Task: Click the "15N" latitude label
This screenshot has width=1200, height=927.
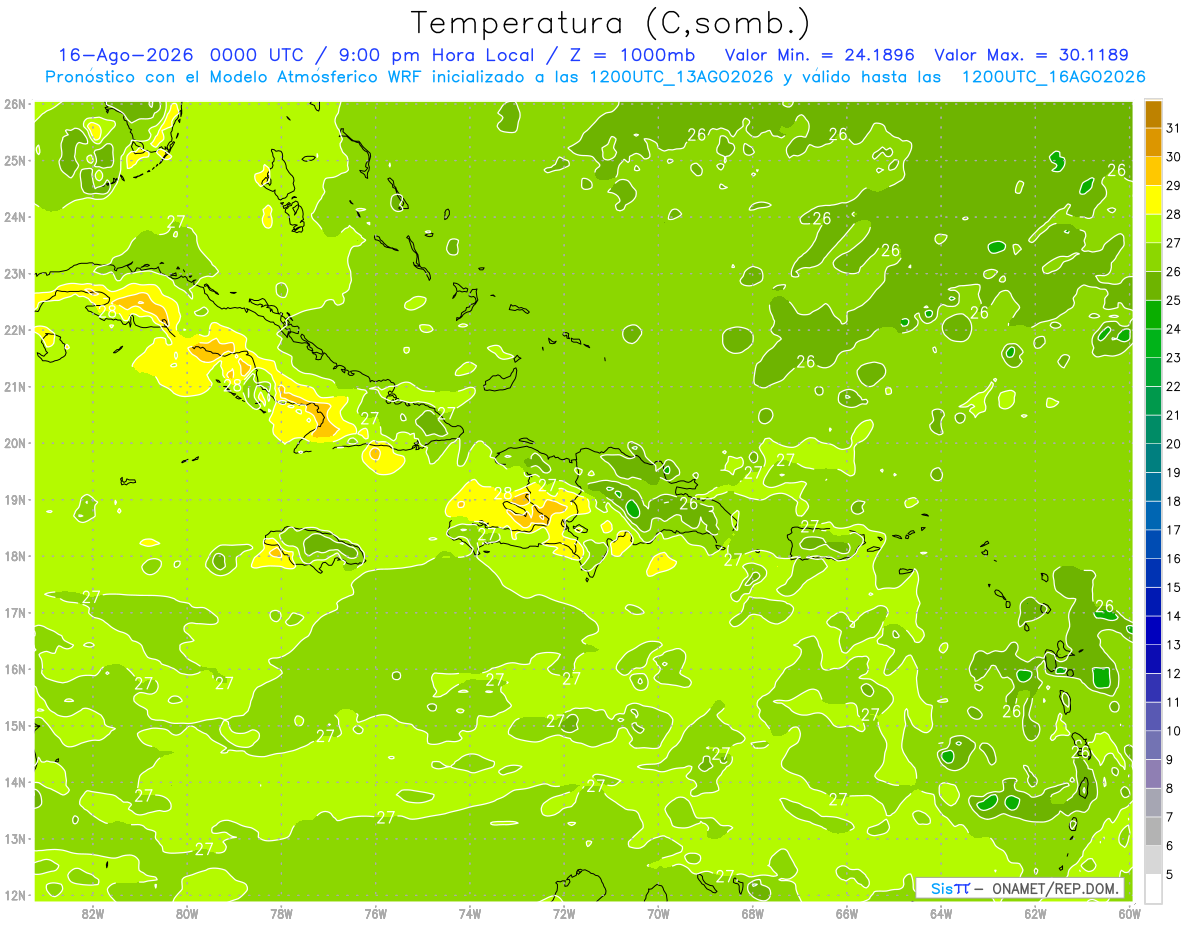Action: pos(15,725)
